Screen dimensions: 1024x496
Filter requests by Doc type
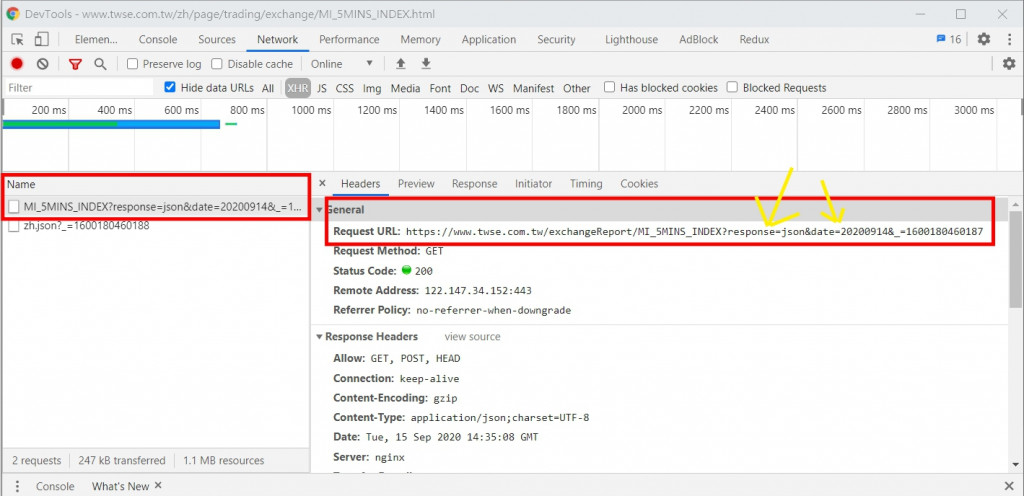click(470, 88)
